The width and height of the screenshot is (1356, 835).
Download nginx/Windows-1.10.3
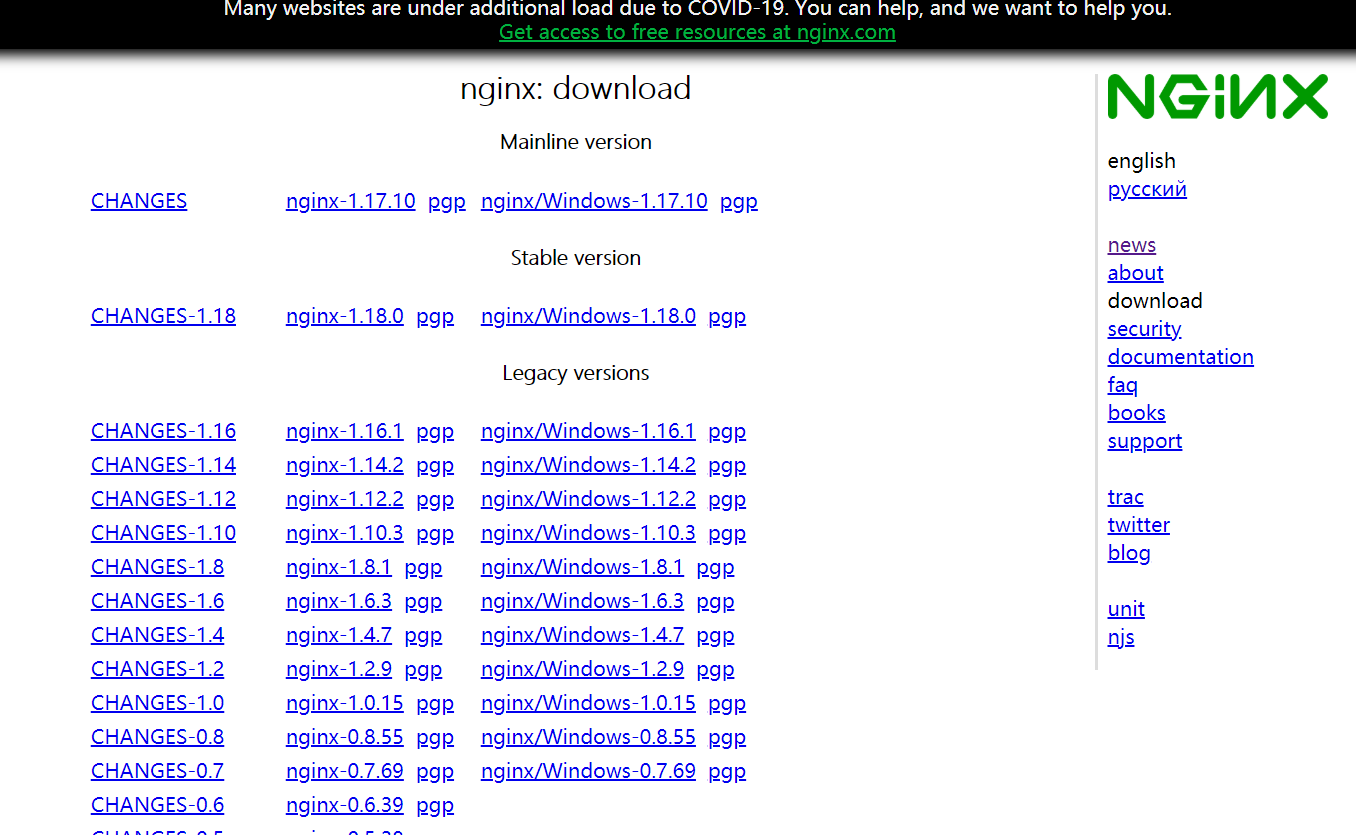tap(588, 533)
